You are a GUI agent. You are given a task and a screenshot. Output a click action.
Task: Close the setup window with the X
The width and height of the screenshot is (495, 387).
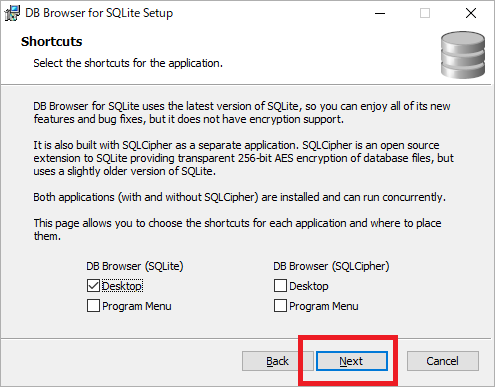coord(471,13)
